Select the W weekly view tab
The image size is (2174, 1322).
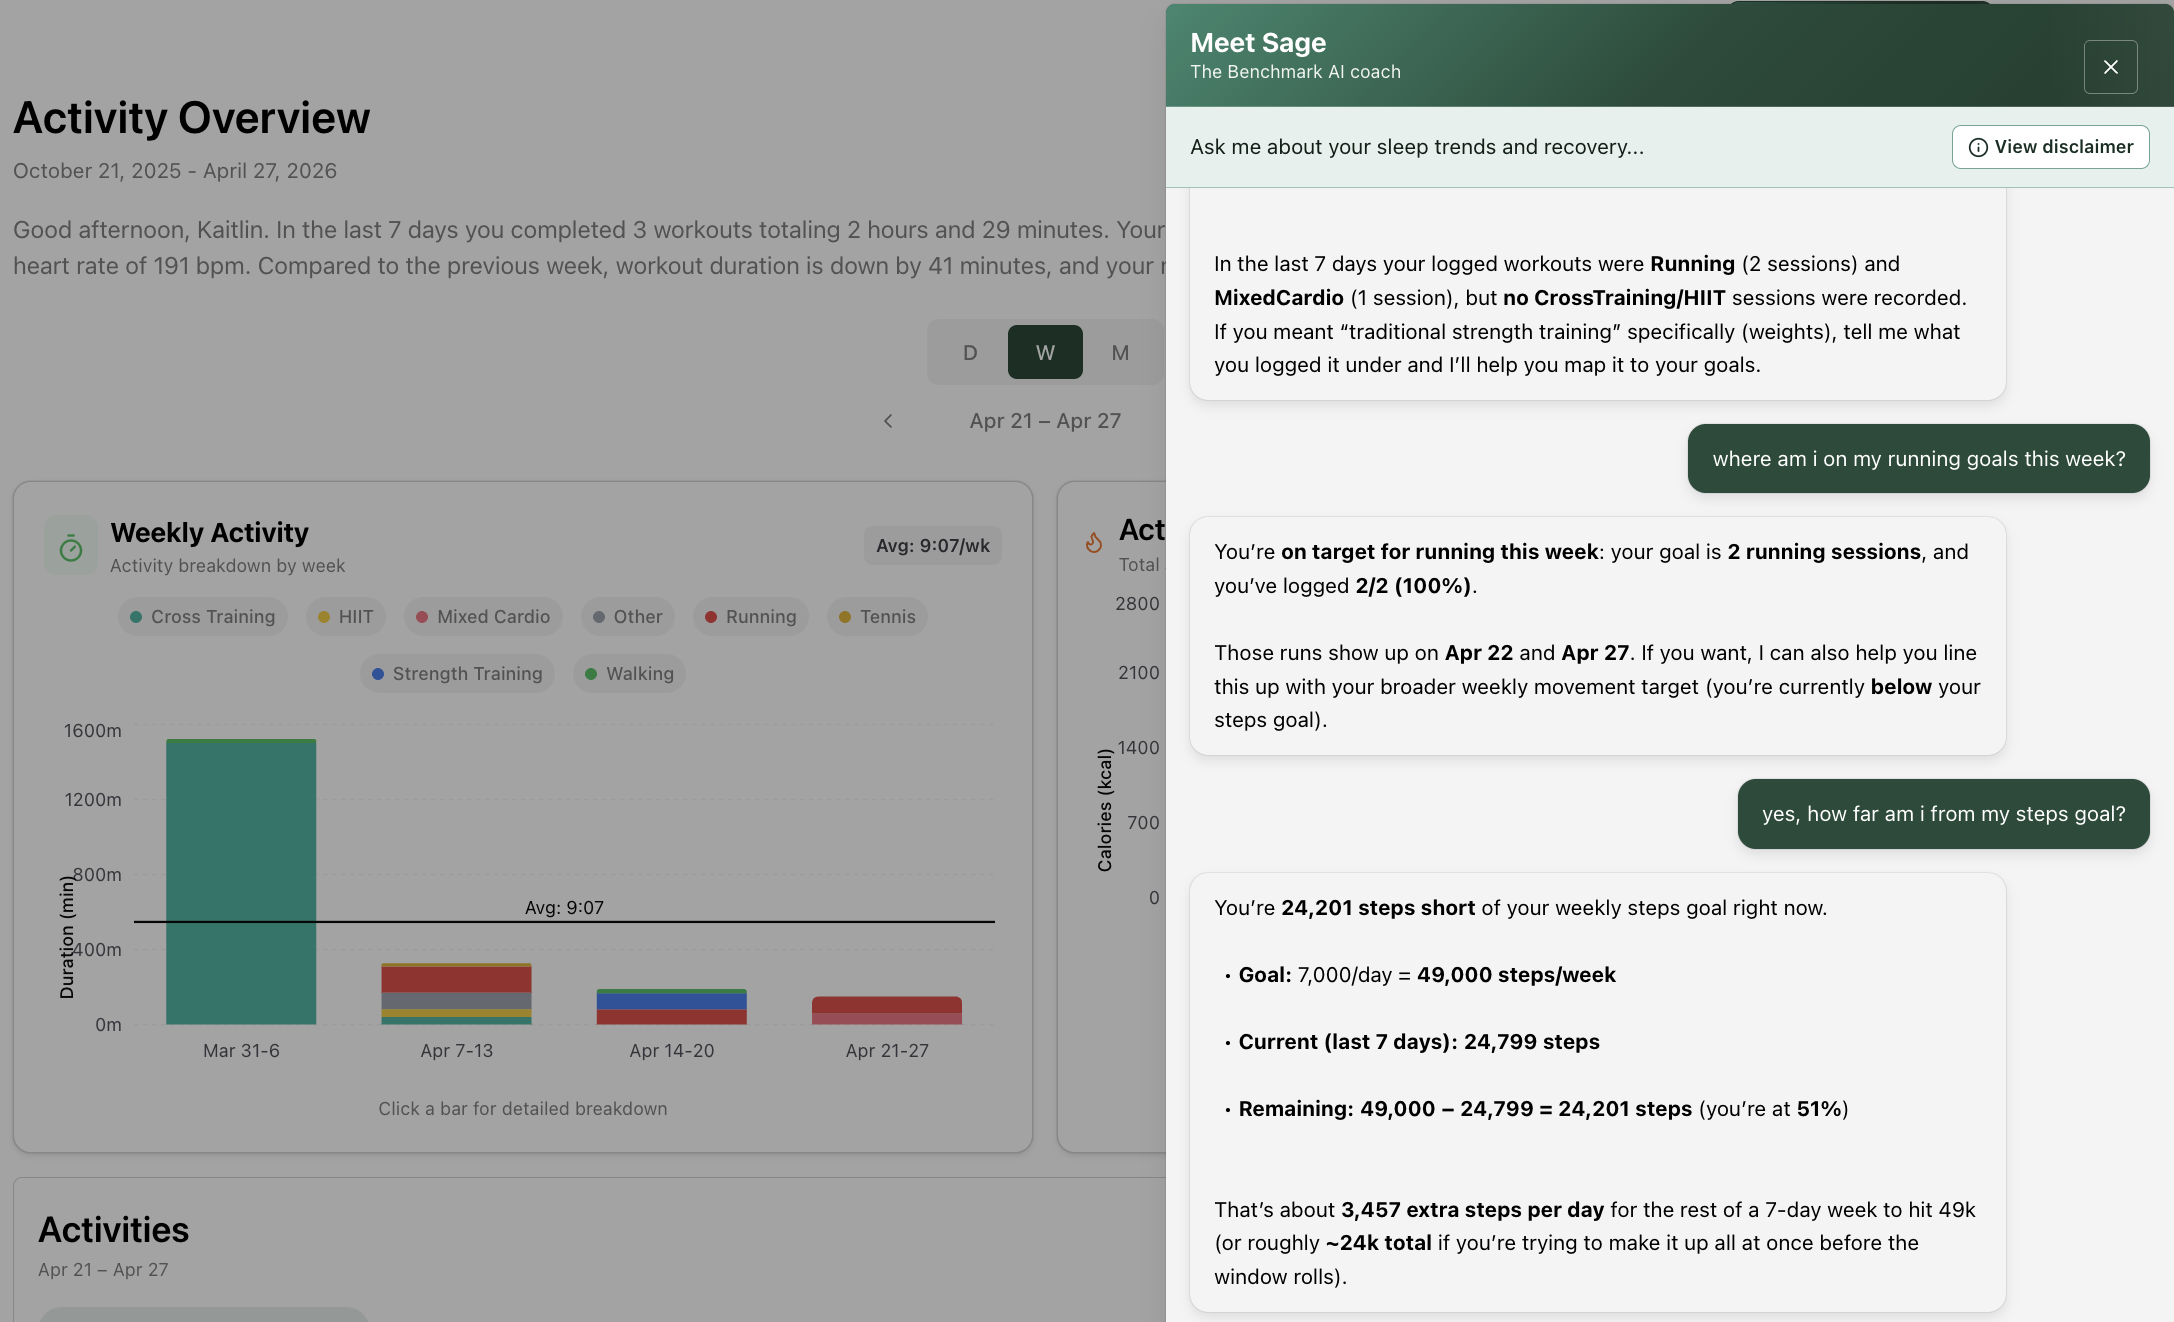pos(1045,352)
